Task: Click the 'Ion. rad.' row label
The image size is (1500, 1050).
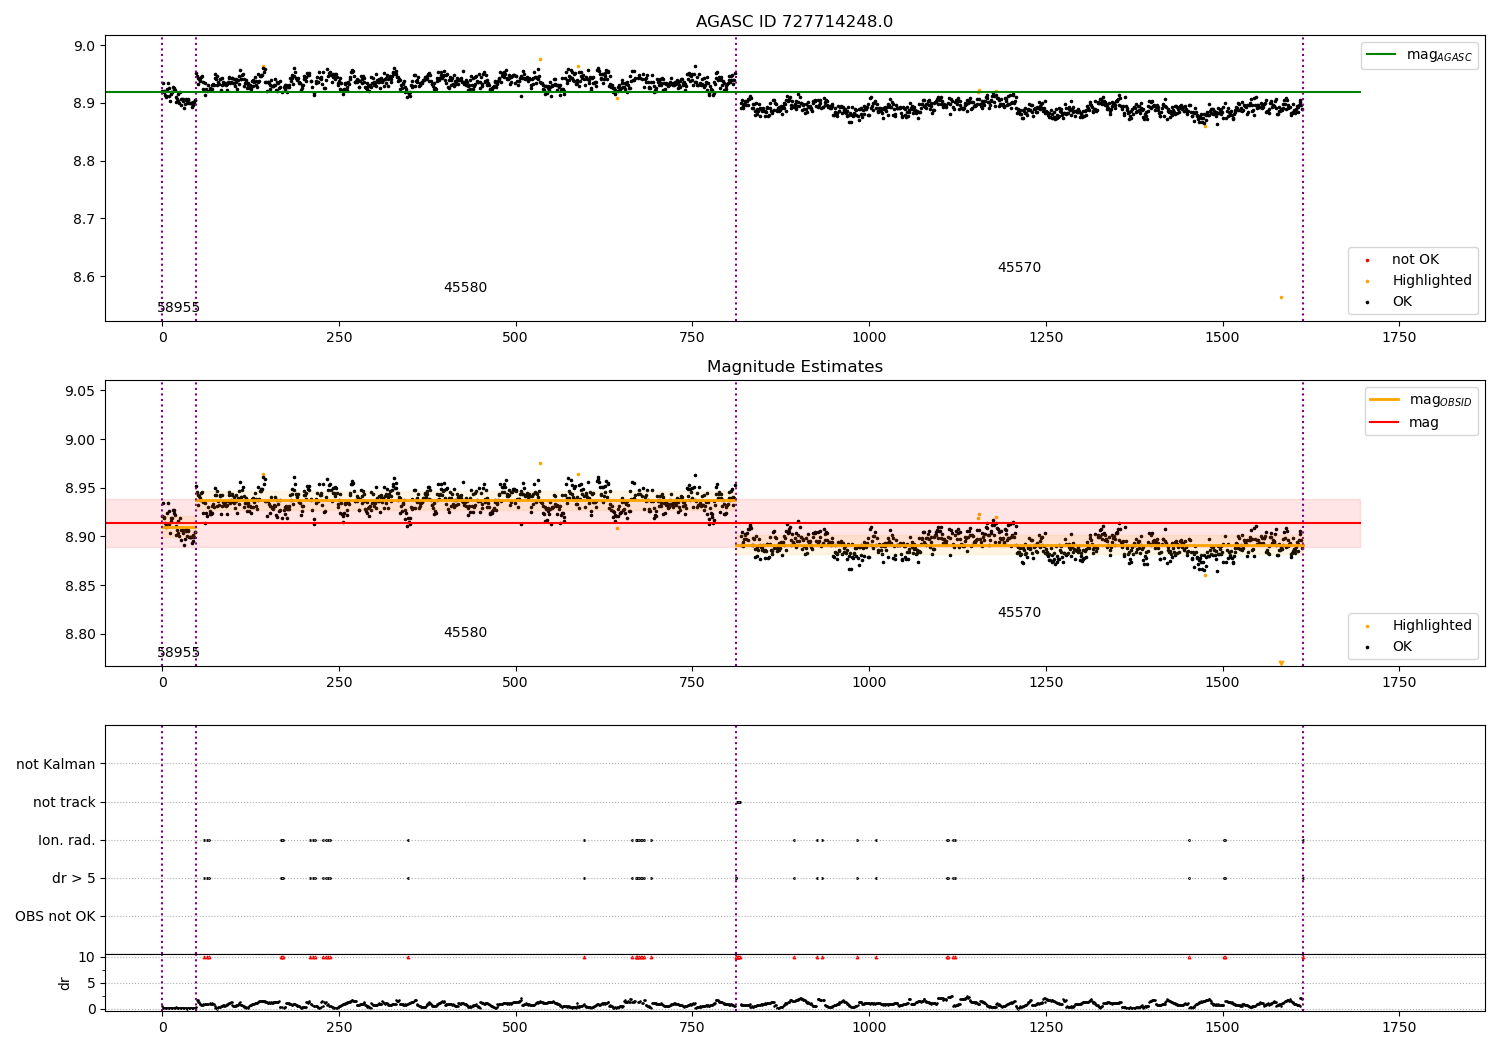Action: [67, 840]
